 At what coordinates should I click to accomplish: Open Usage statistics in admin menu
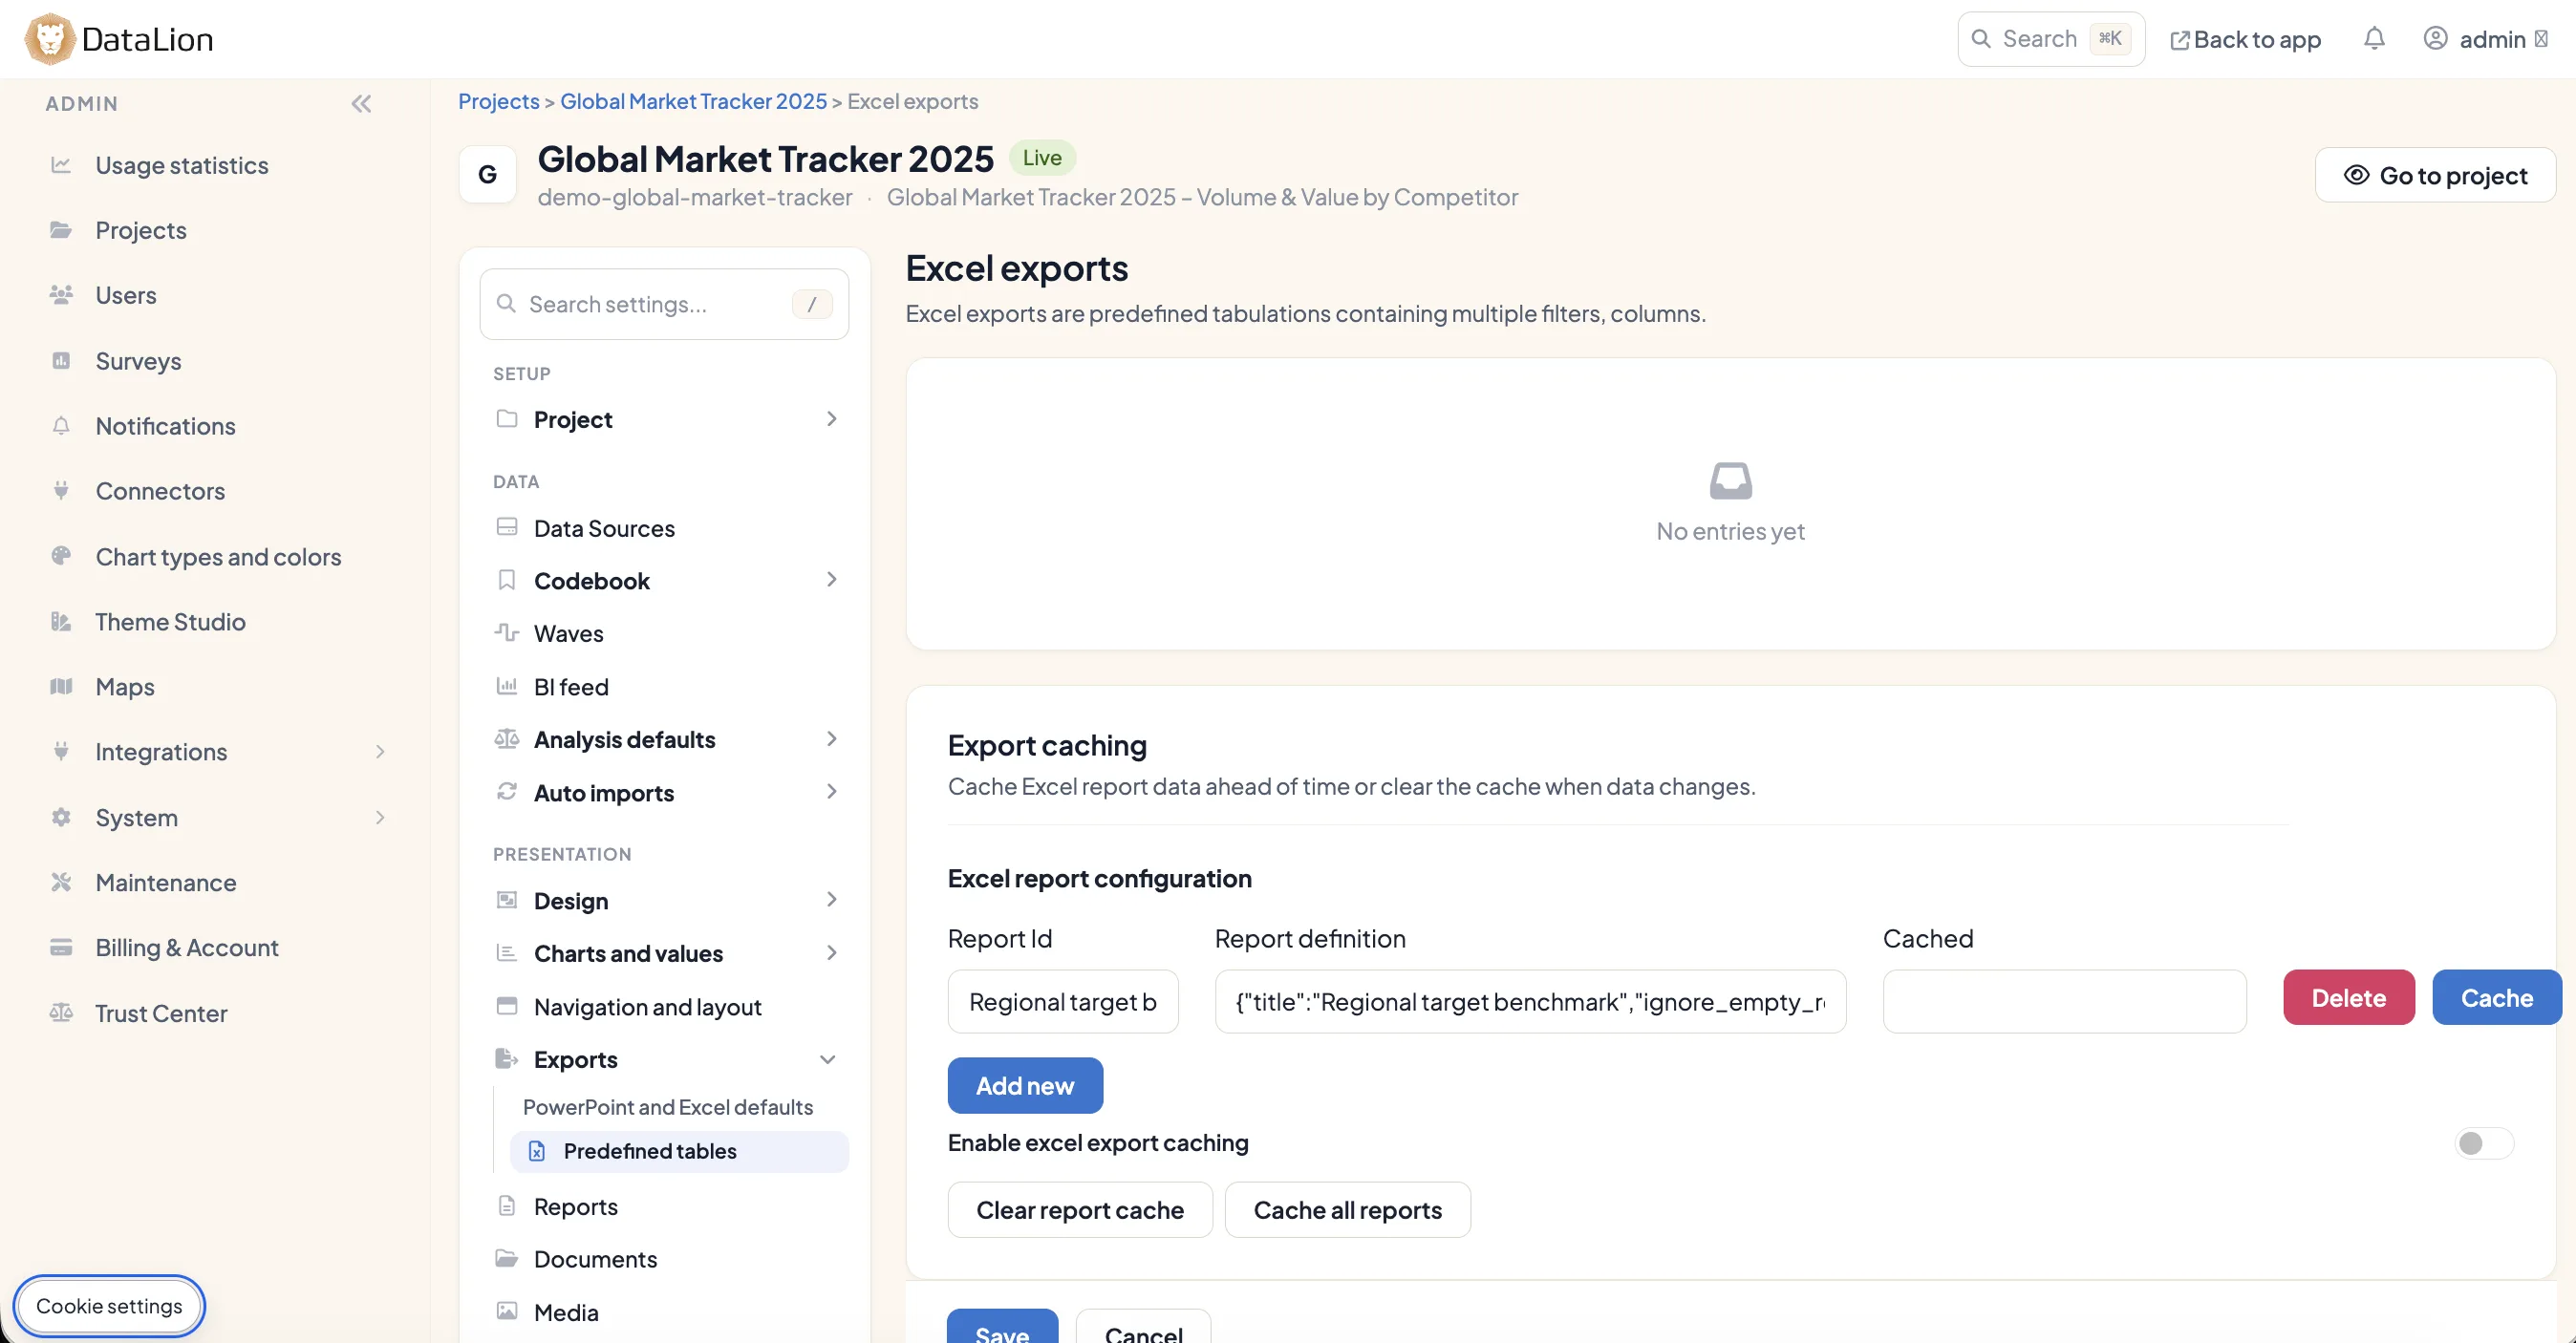[181, 165]
